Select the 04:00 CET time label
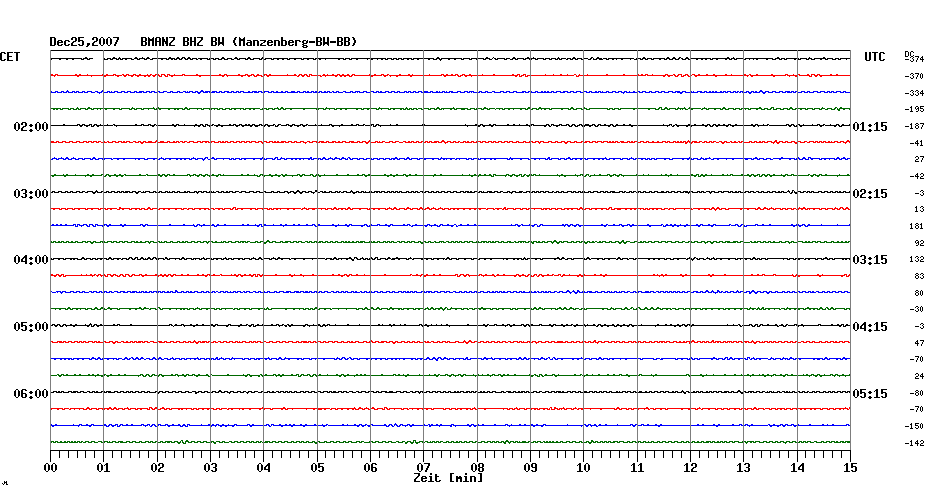Viewport: 930px width, 494px height. (31, 260)
